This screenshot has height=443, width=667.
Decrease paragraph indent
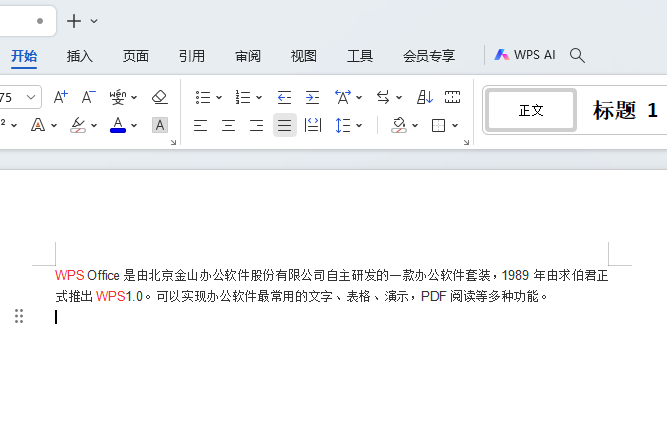[284, 97]
